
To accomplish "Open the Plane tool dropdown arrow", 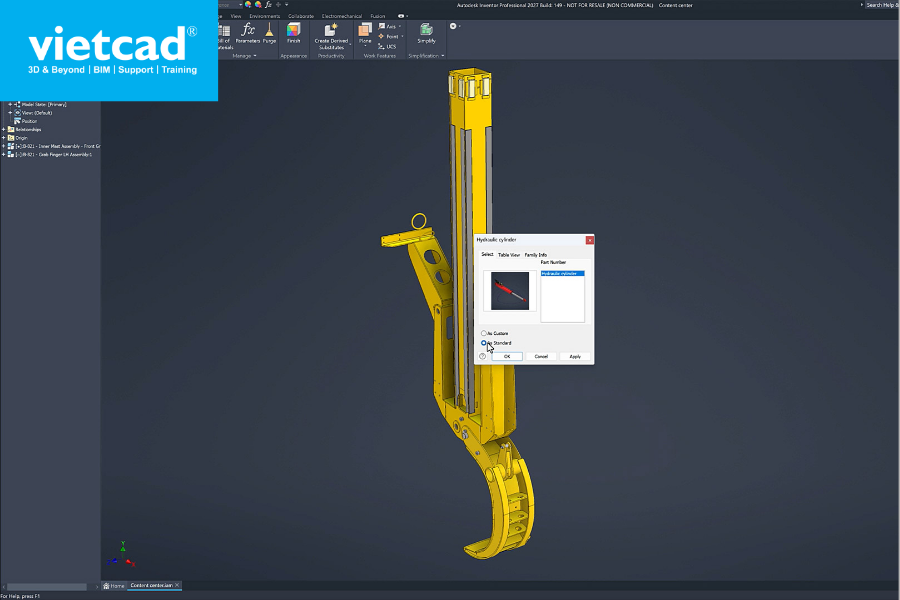I will [x=365, y=46].
